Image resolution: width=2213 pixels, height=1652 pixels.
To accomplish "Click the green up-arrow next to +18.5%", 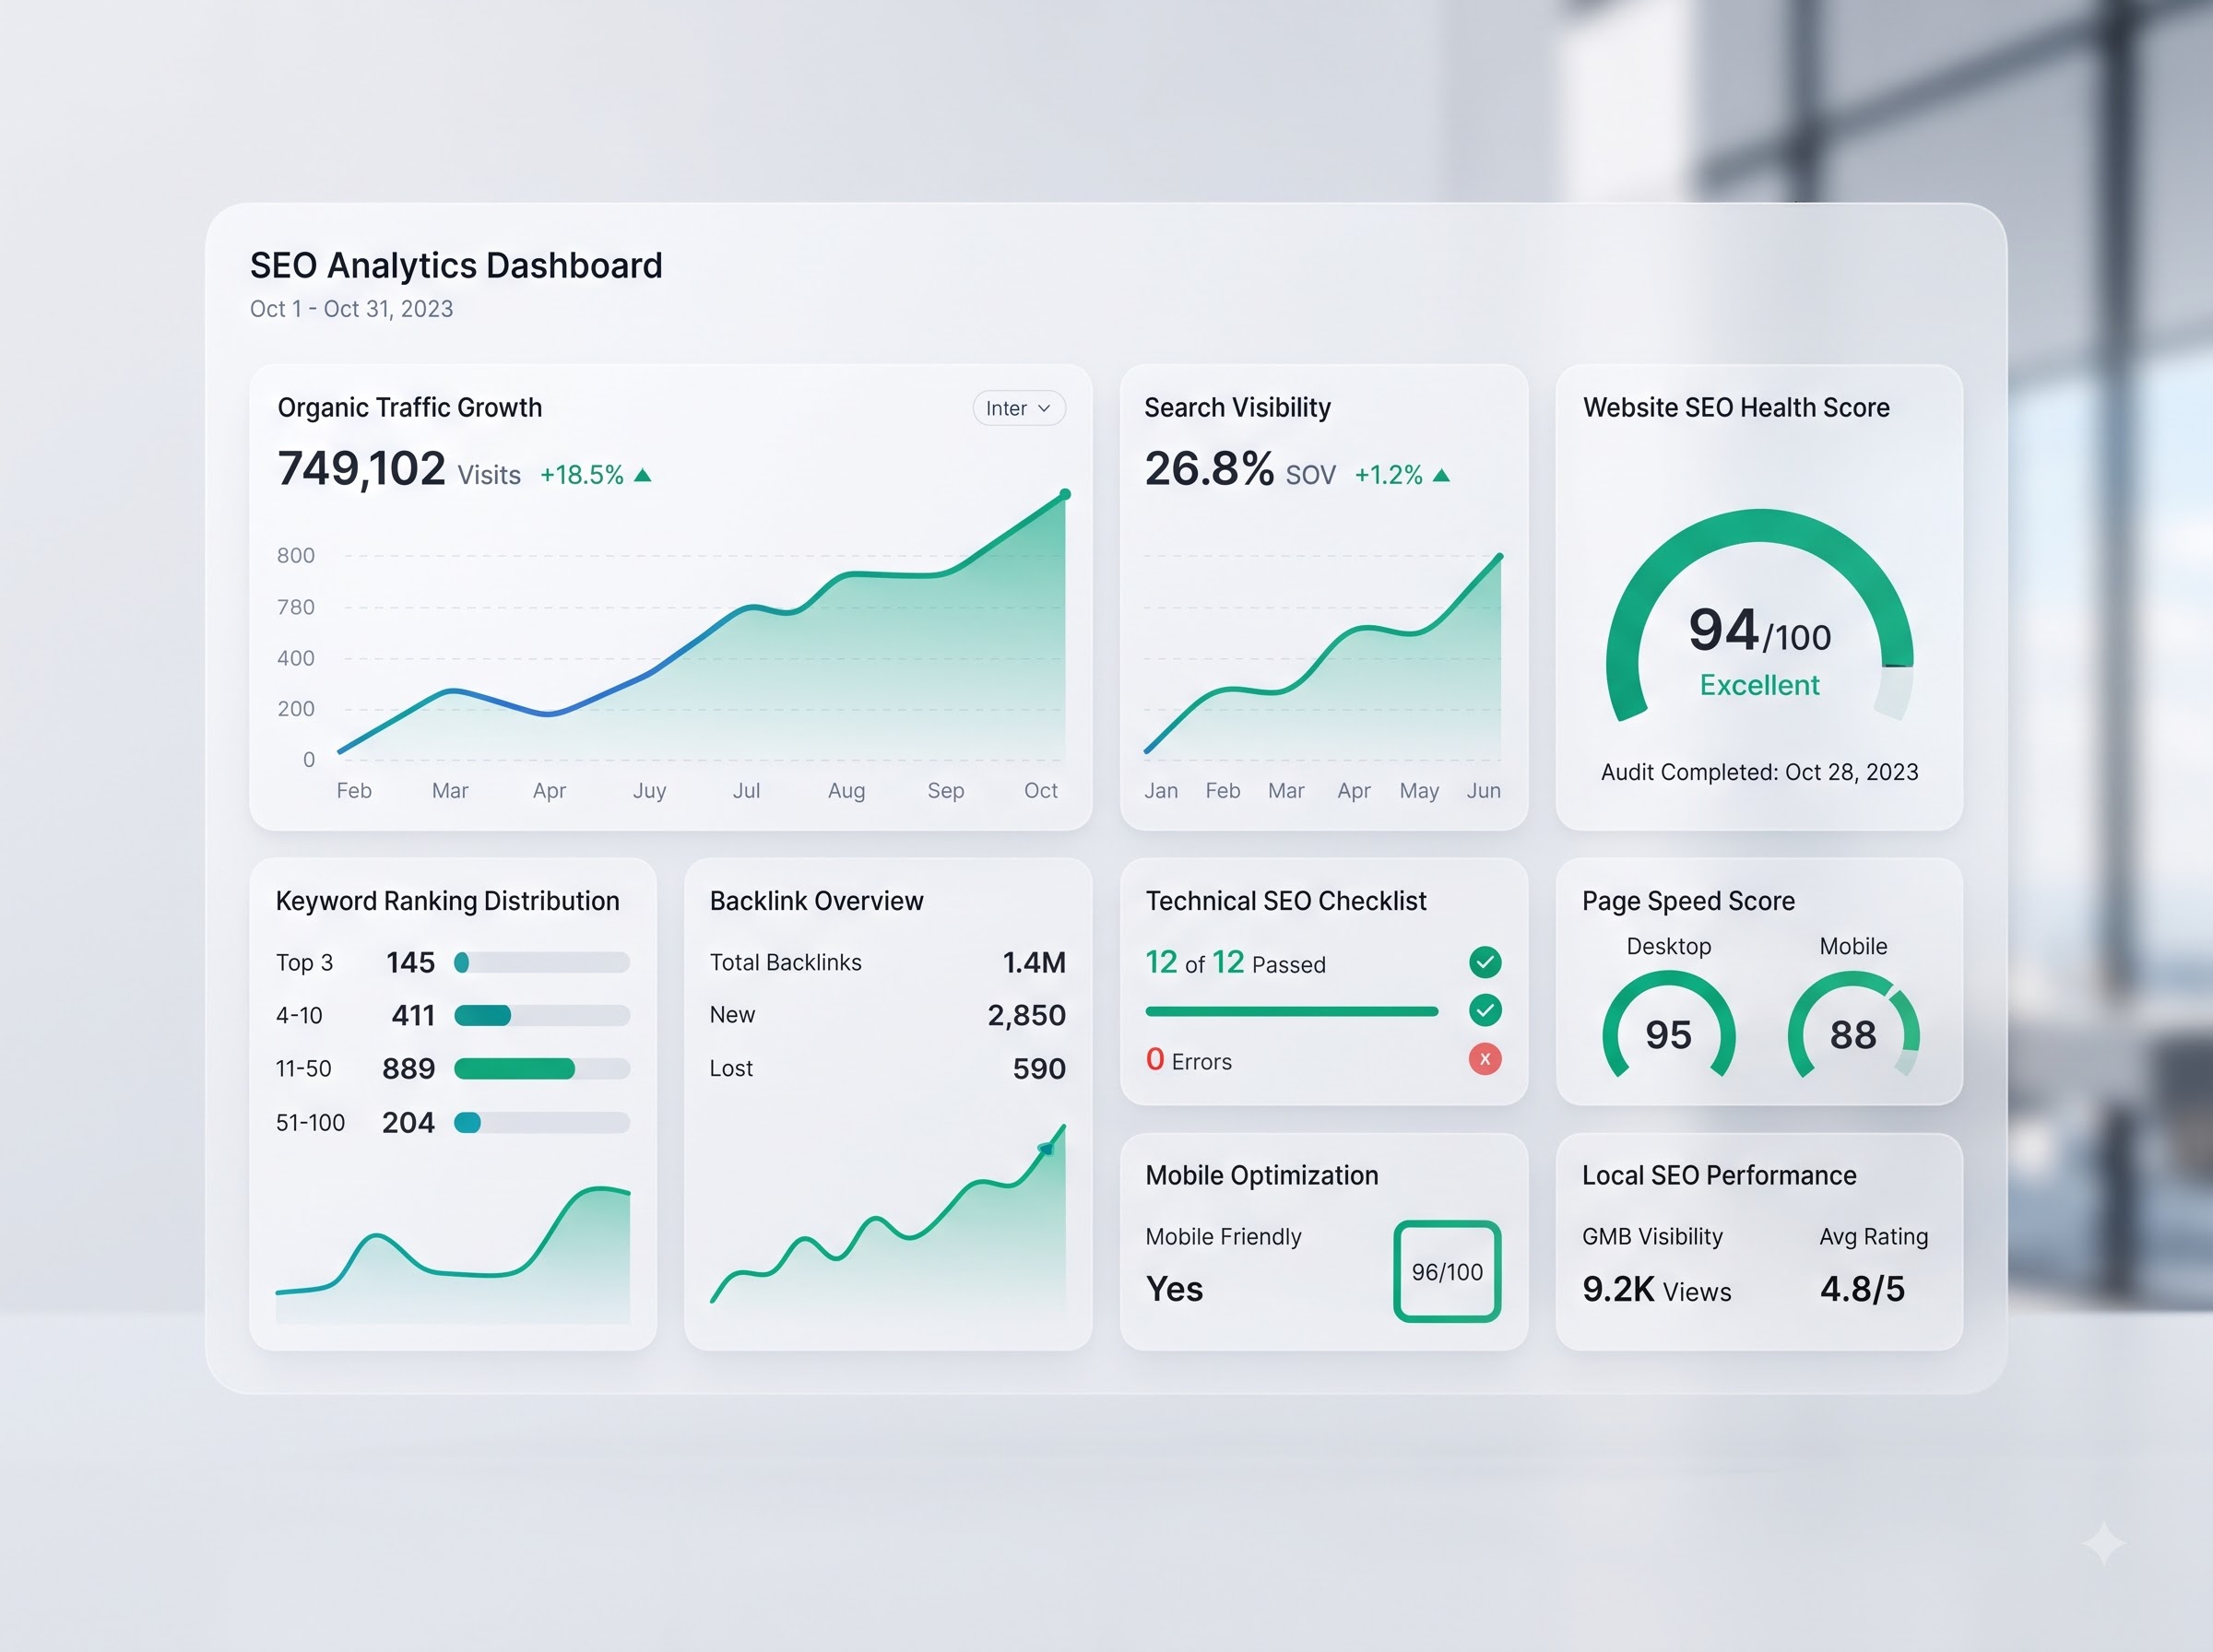I will pyautogui.click(x=643, y=475).
